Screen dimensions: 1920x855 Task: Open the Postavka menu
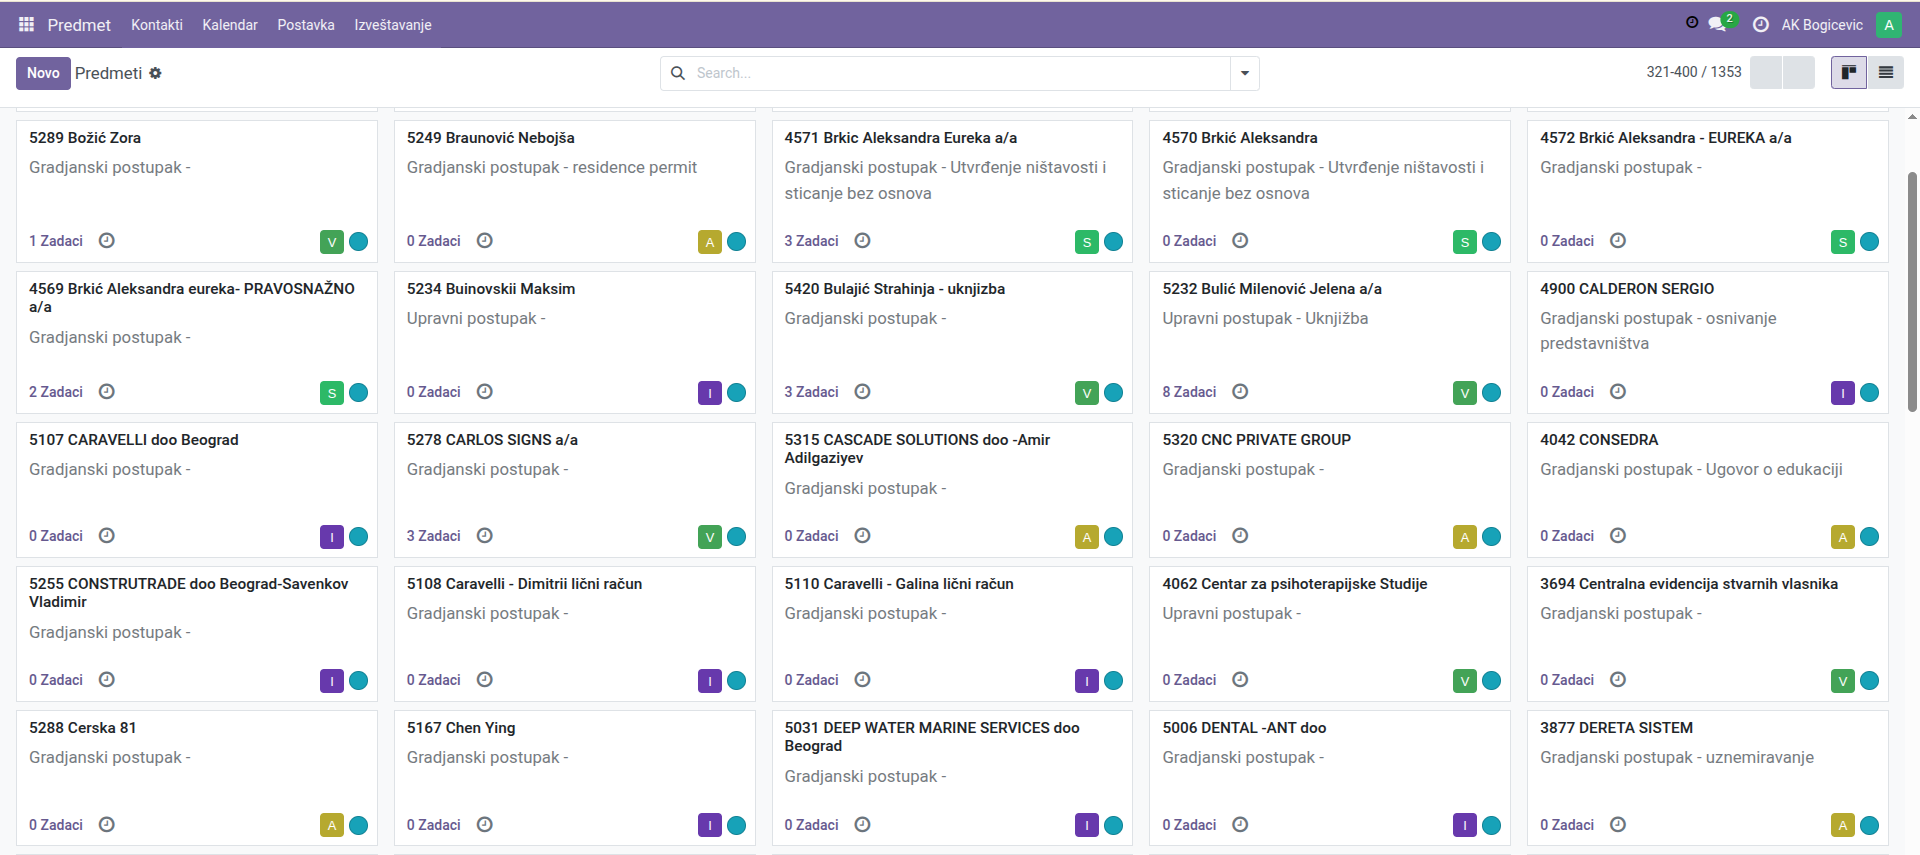[x=306, y=25]
